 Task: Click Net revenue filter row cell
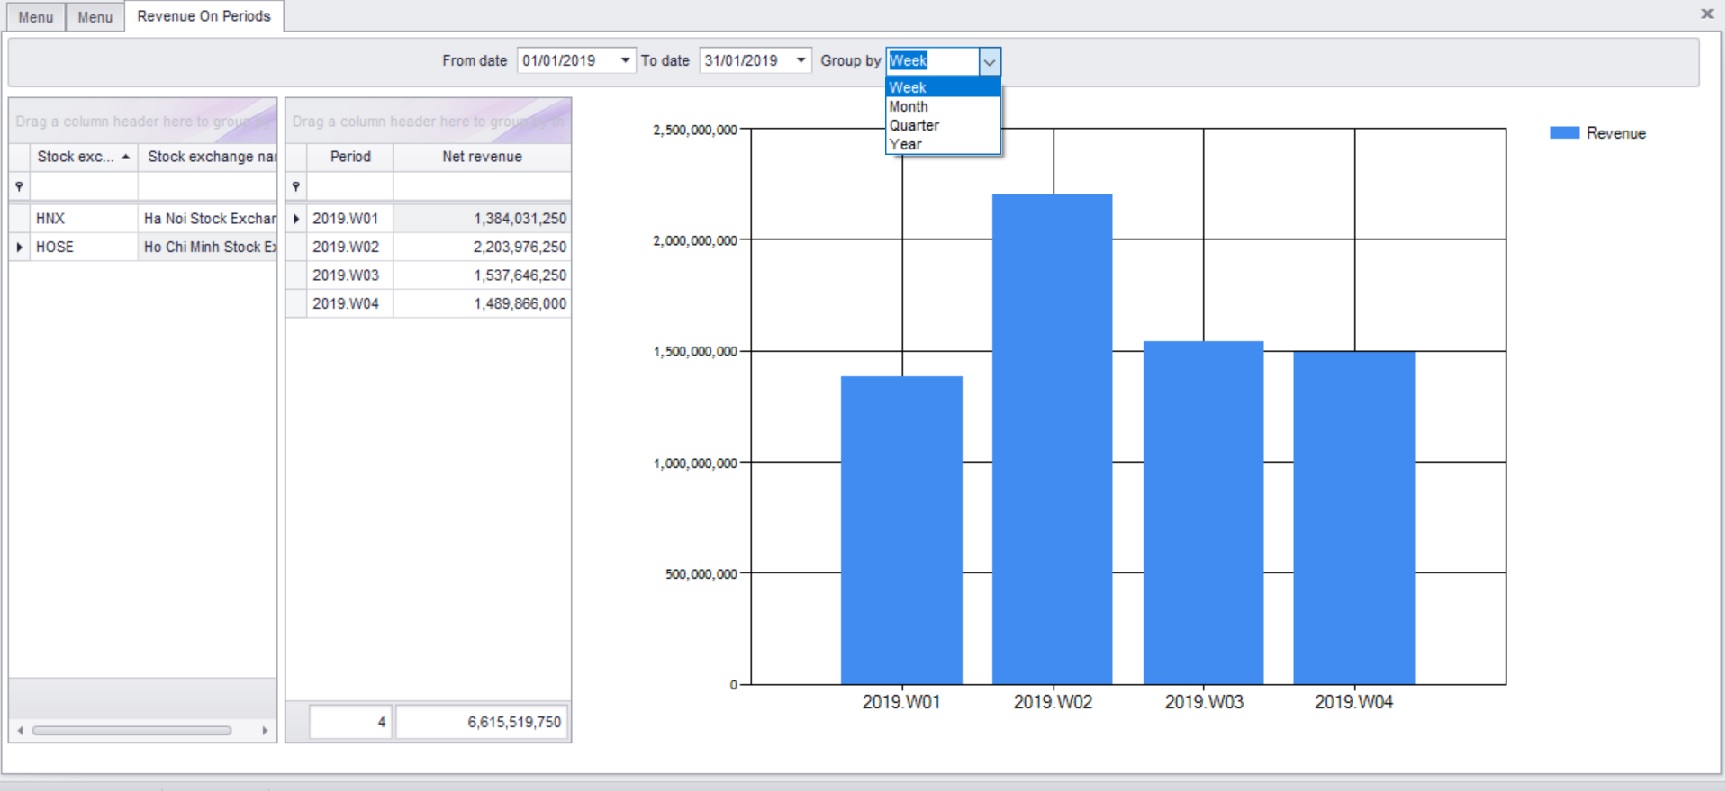[482, 187]
